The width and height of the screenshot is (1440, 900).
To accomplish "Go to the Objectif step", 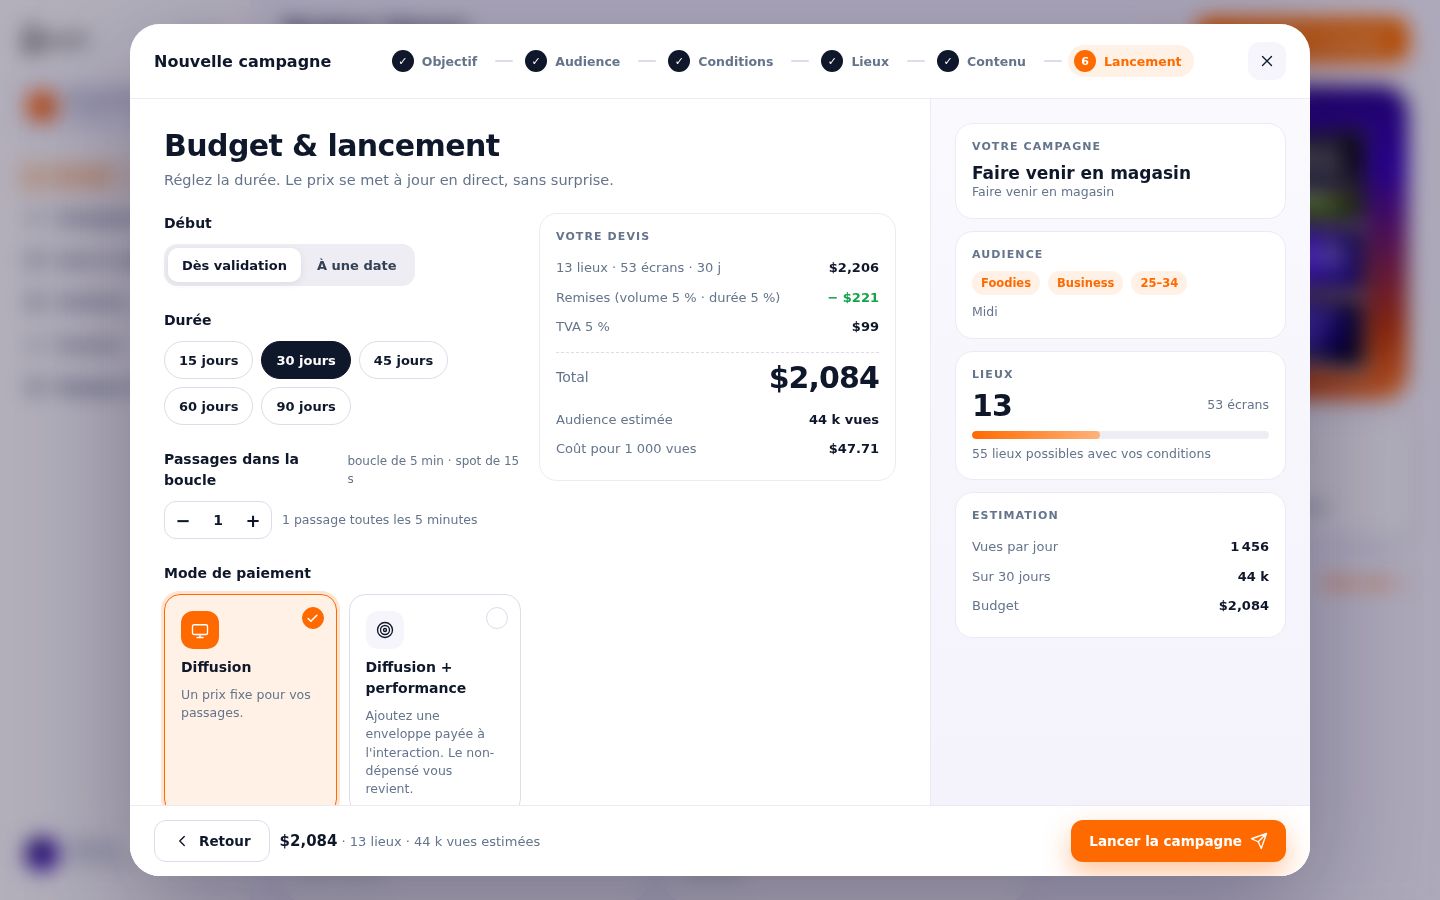I will click(x=435, y=61).
